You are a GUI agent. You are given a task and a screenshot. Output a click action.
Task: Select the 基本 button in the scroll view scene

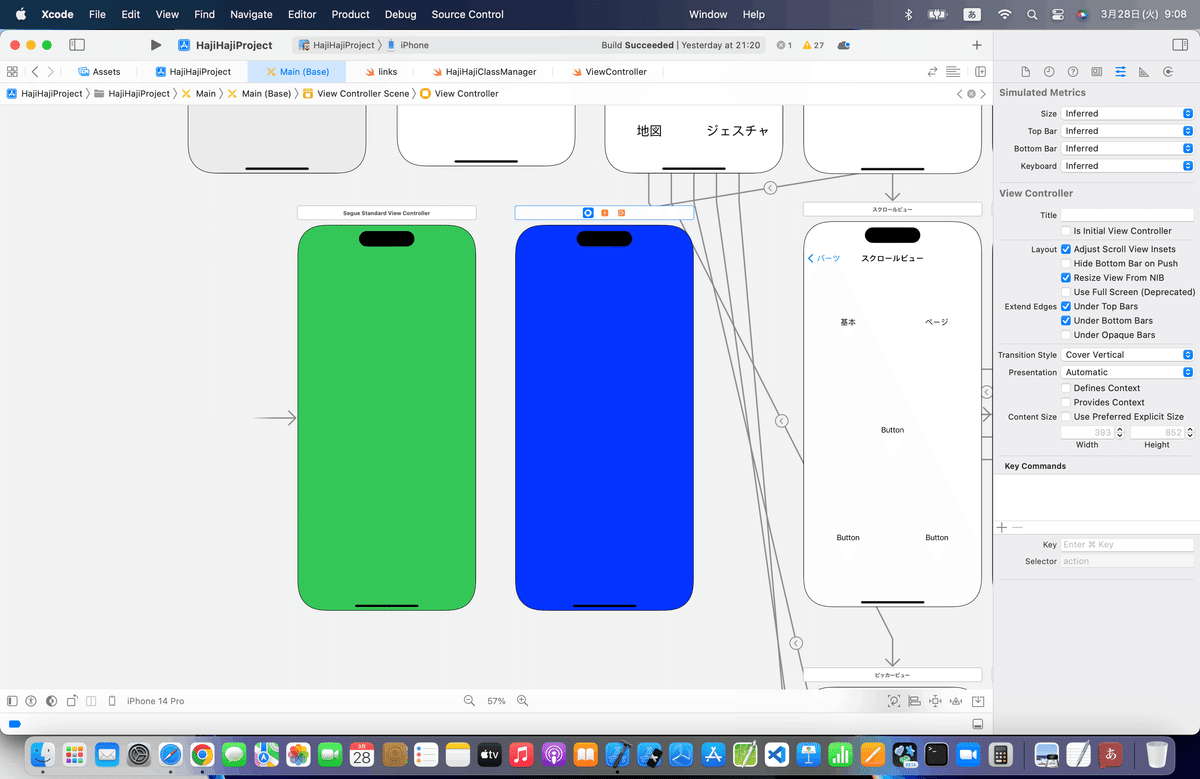coord(848,322)
